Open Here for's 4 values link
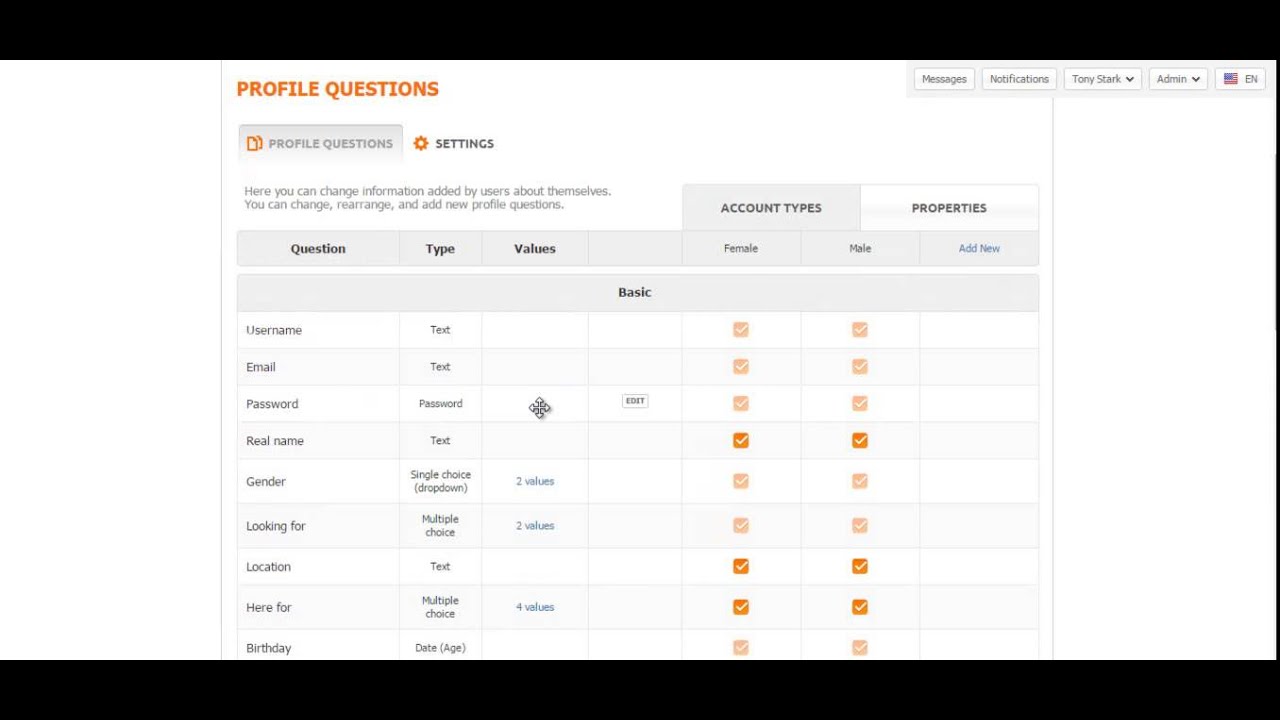Image resolution: width=1280 pixels, height=720 pixels. pos(535,607)
